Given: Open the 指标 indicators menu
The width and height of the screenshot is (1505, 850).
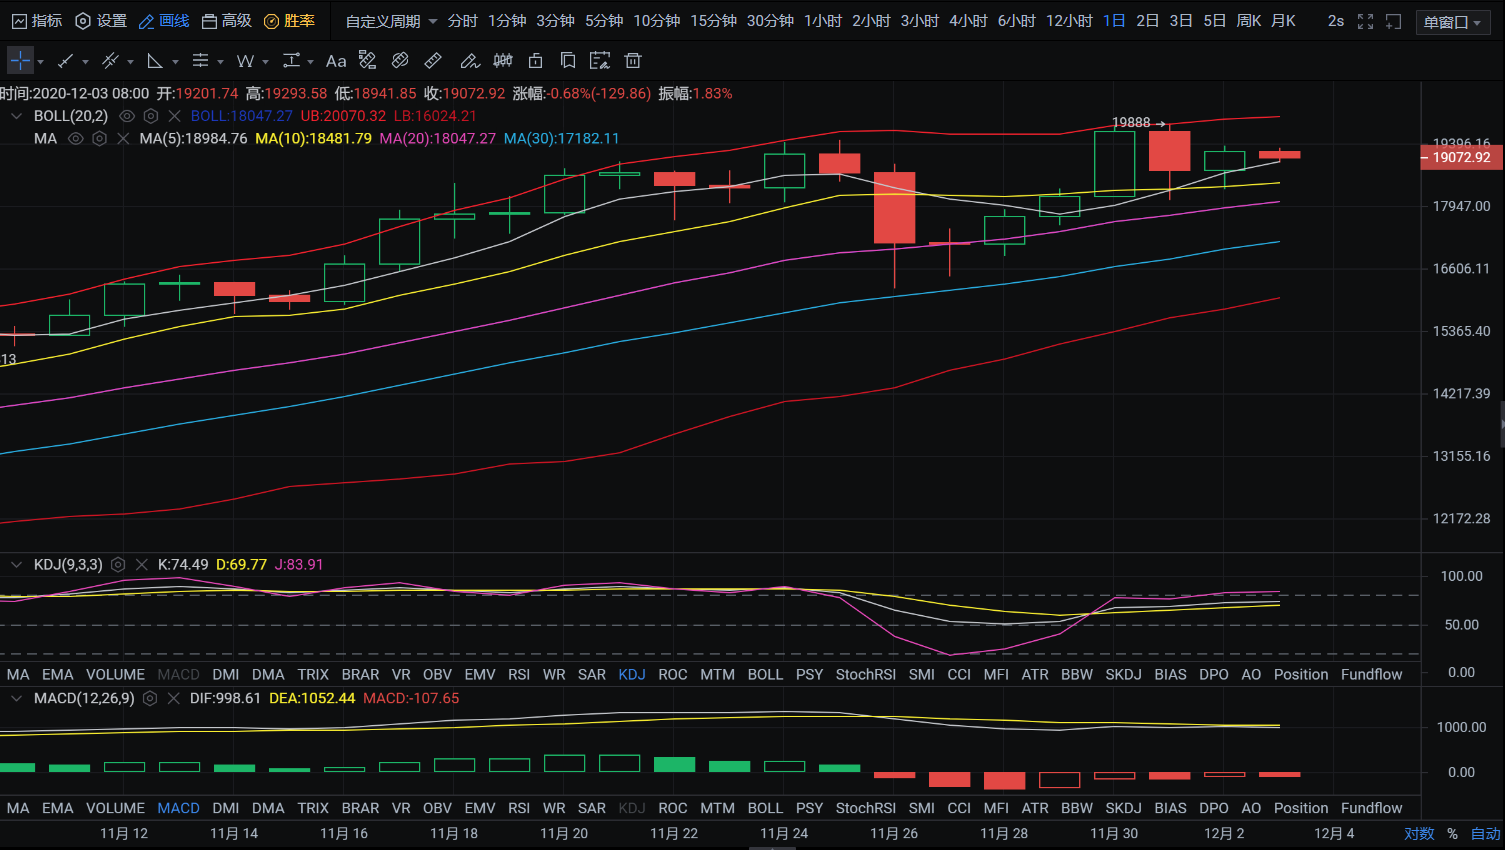Looking at the screenshot, I should click(37, 21).
